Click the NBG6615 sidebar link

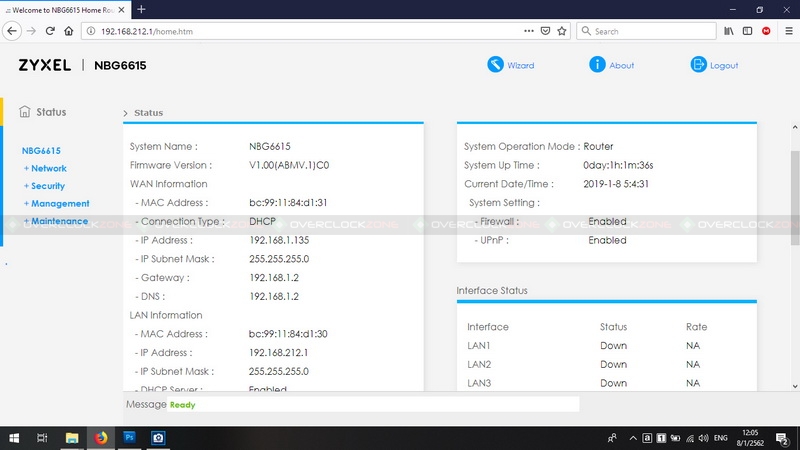41,151
